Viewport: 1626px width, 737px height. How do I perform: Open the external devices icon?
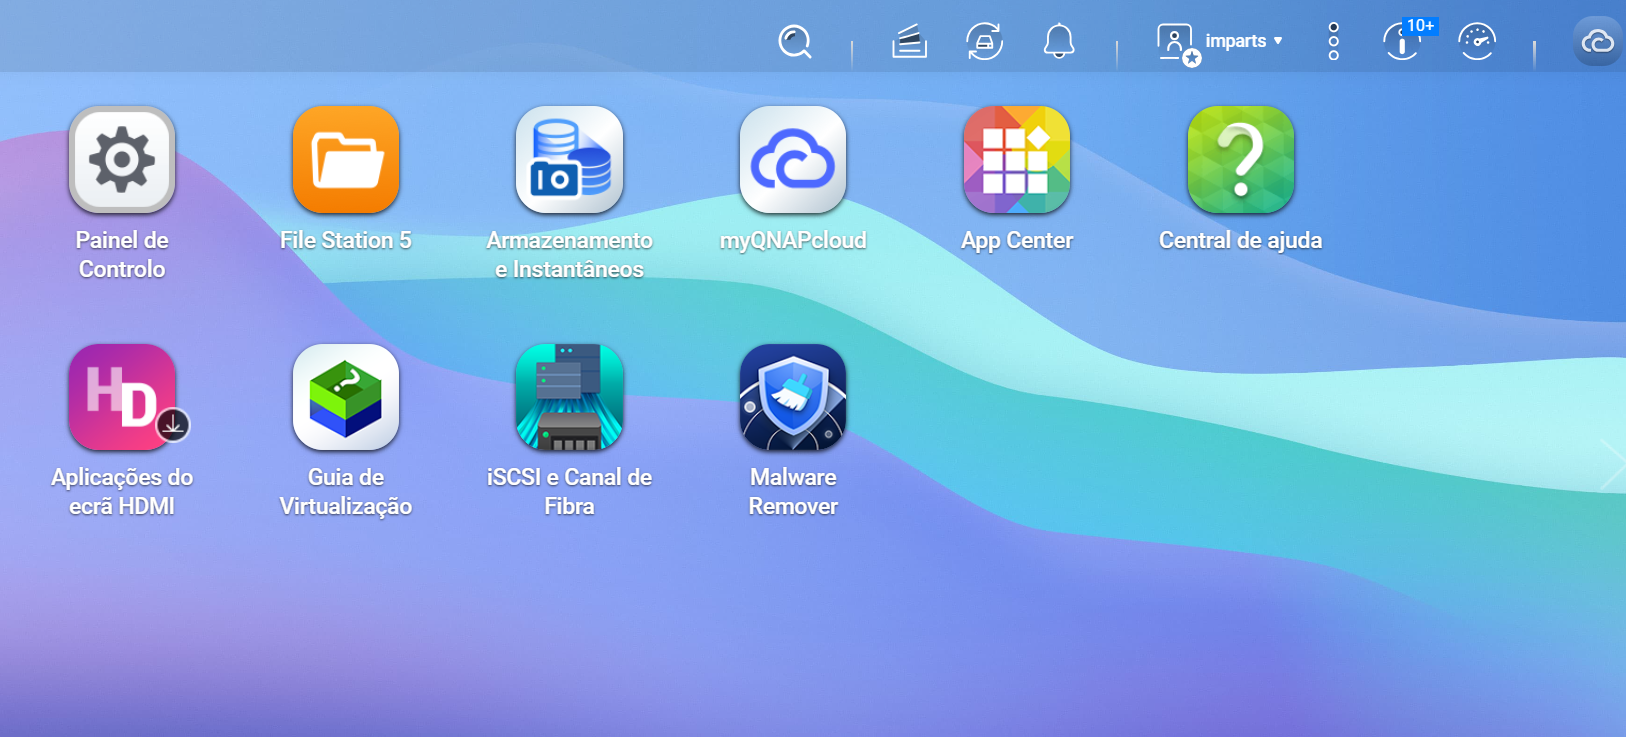click(984, 42)
